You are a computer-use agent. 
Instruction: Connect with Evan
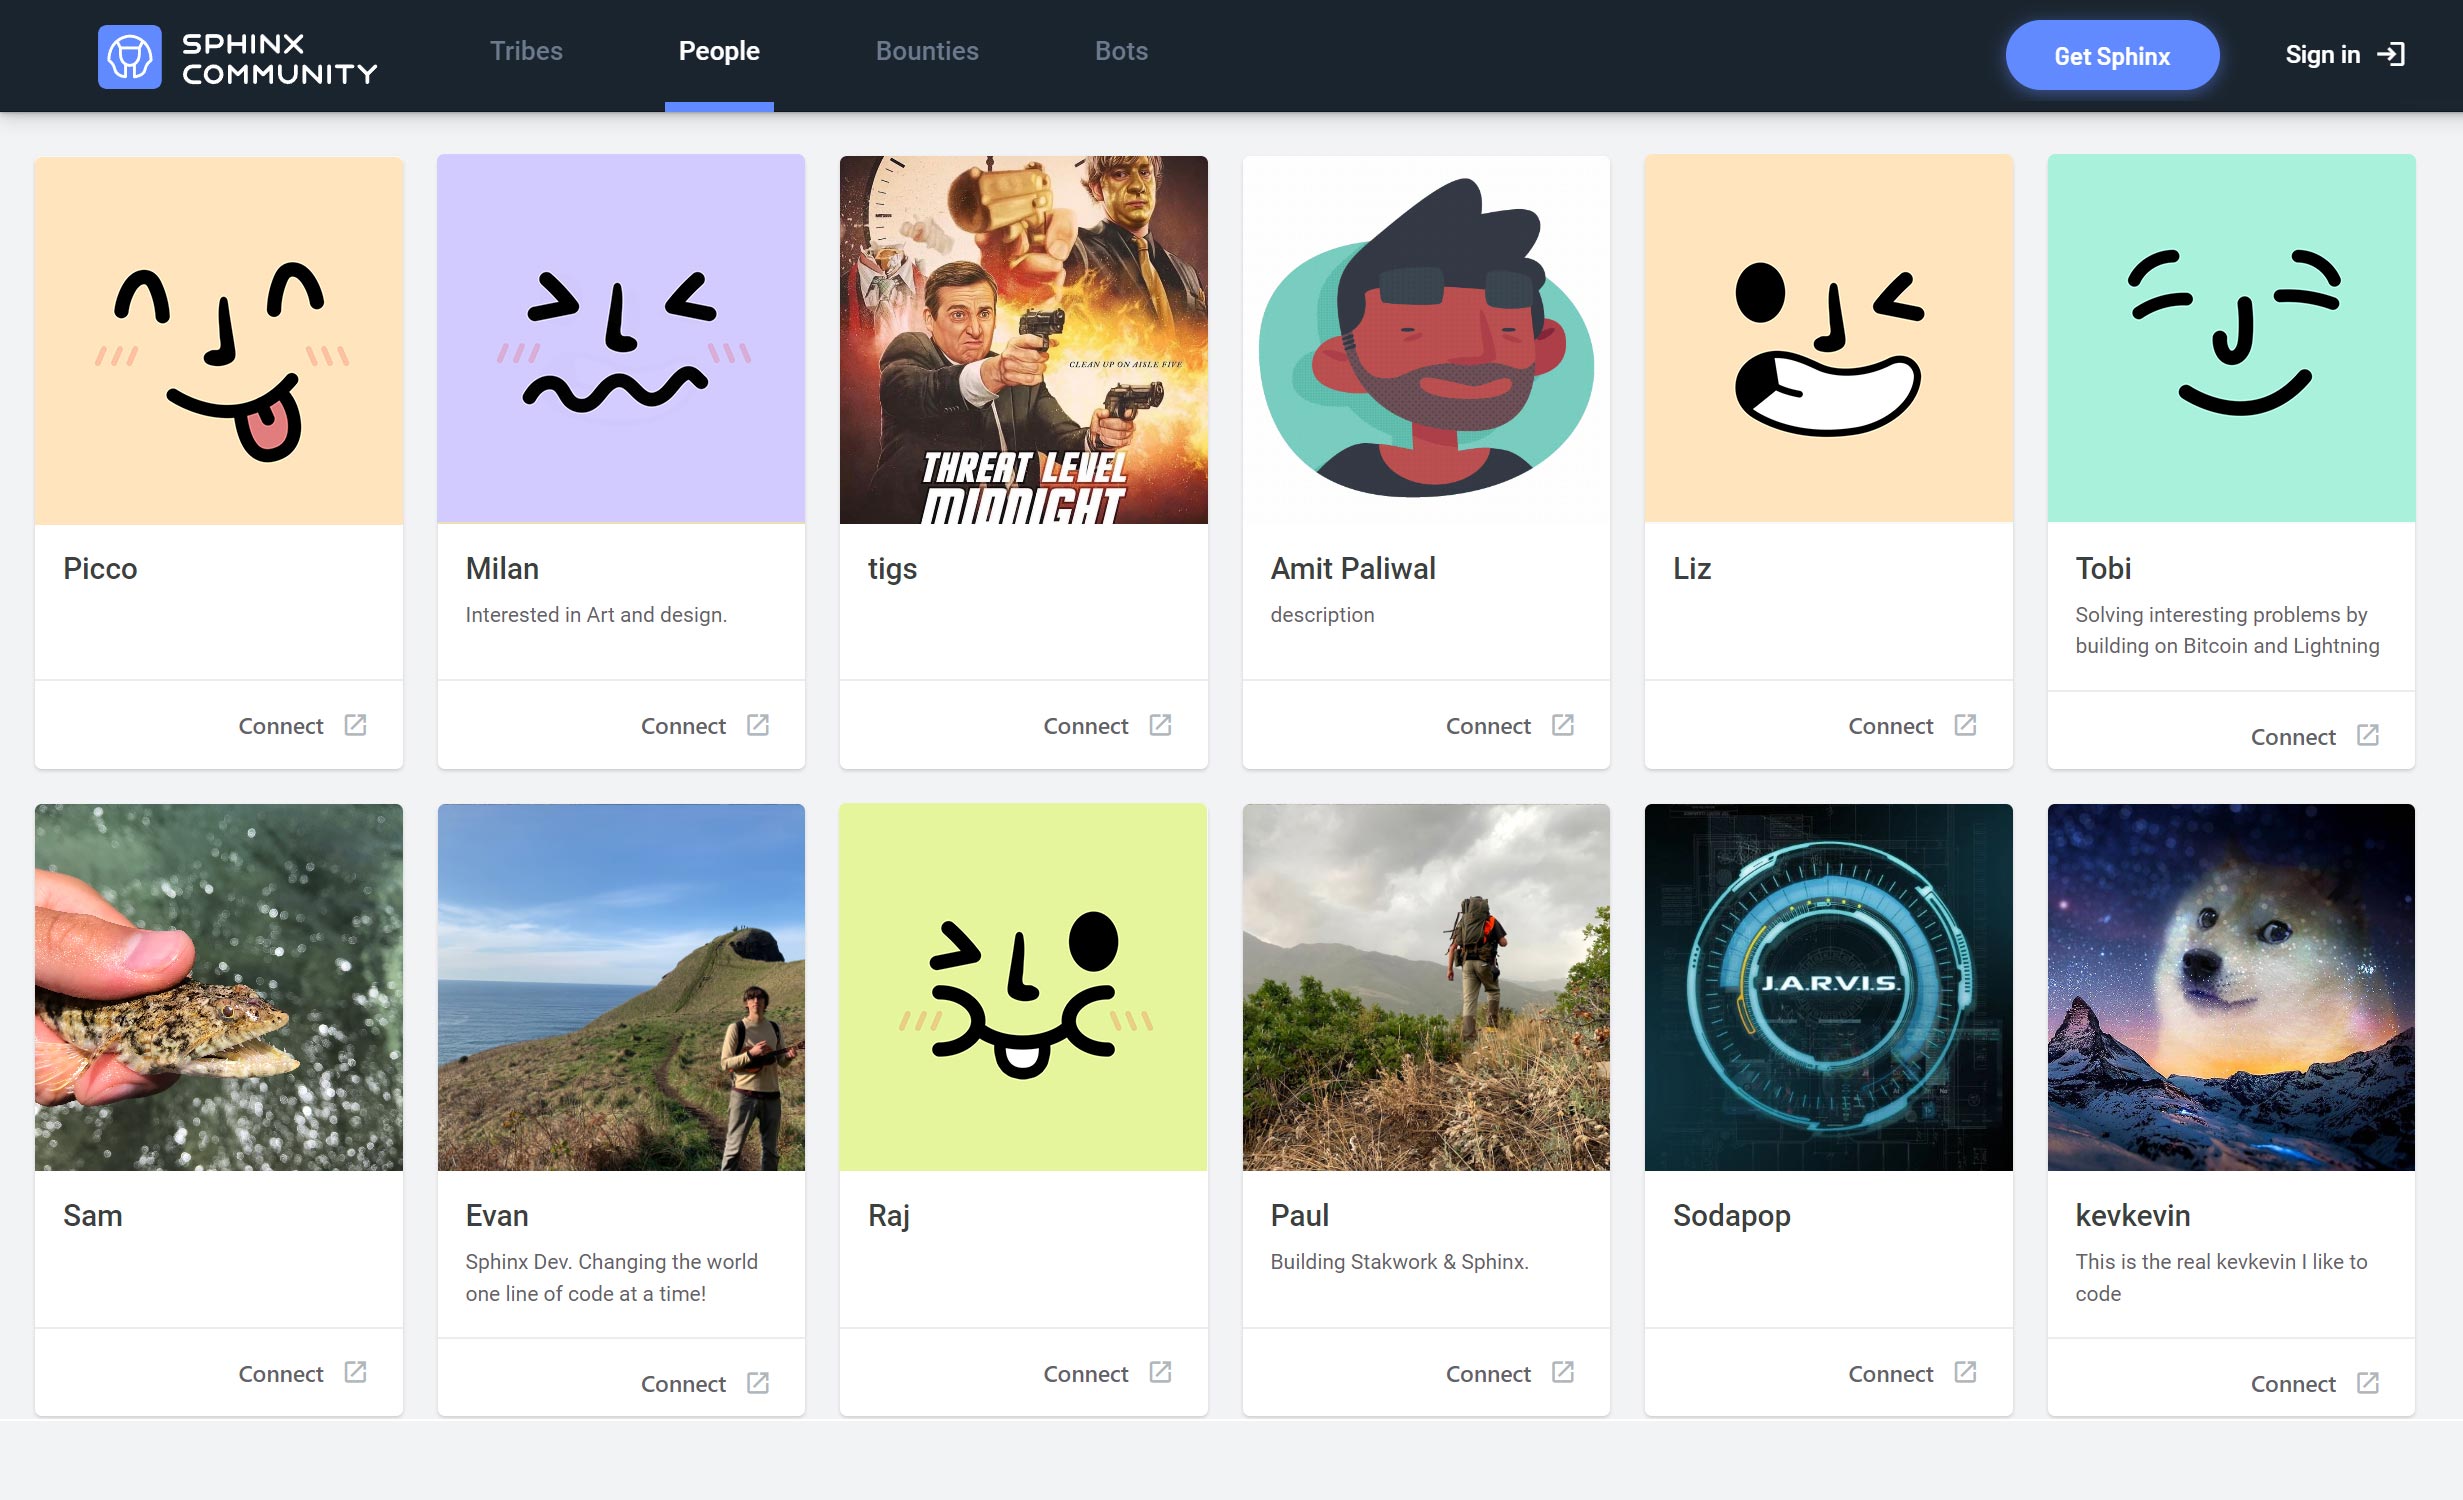684,1383
